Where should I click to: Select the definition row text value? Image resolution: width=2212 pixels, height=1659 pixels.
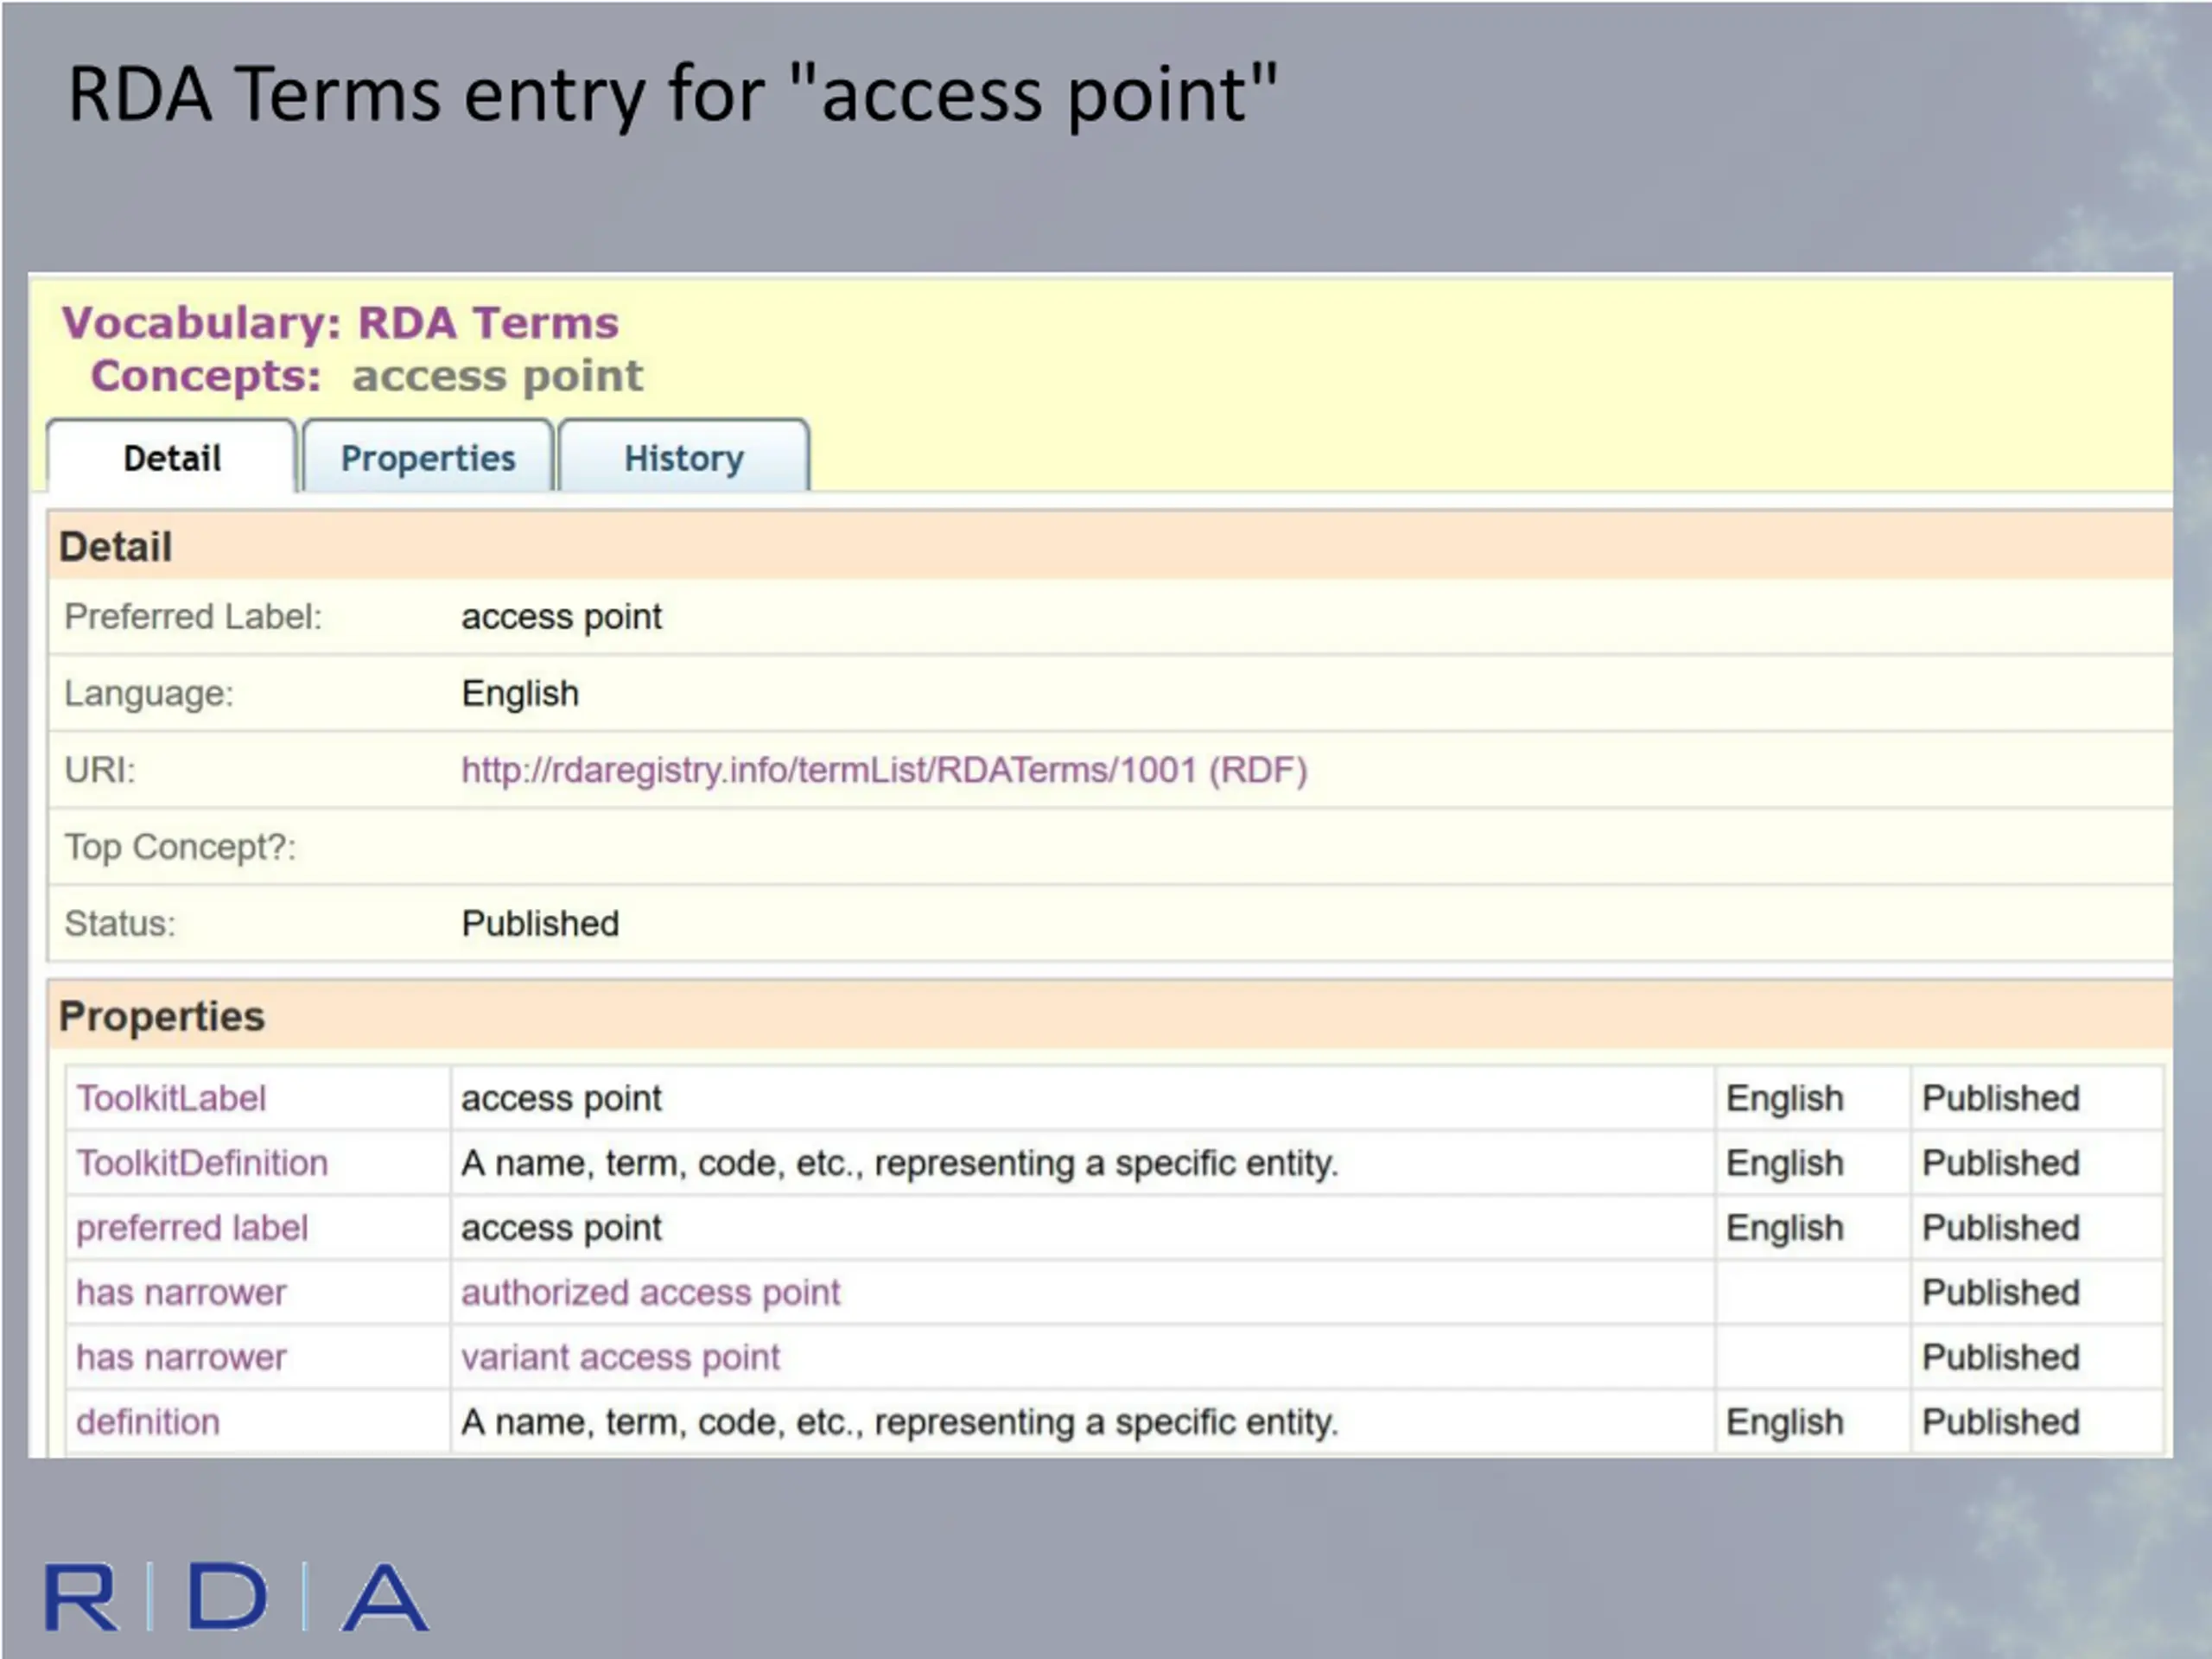click(x=899, y=1422)
